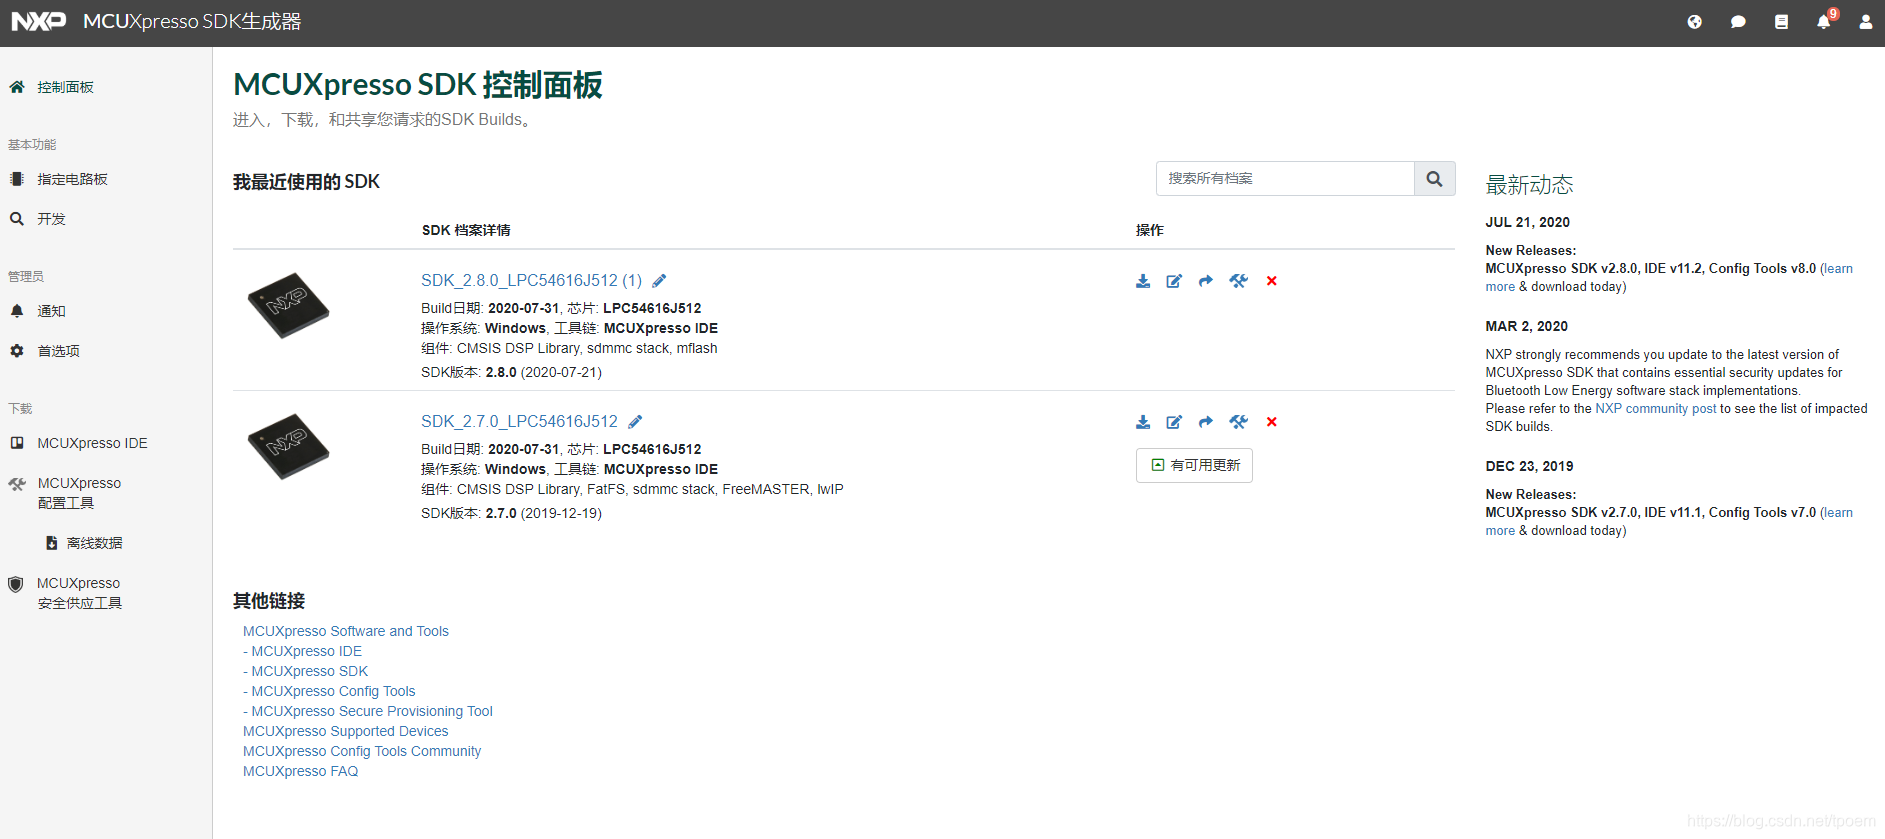
Task: Click the 'MAR 2, 2020' news date
Action: pos(1526,326)
